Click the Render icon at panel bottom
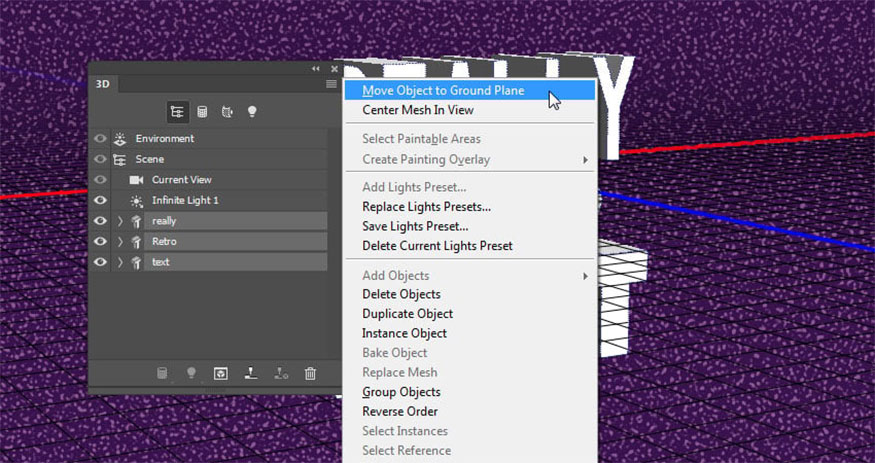 pos(221,373)
